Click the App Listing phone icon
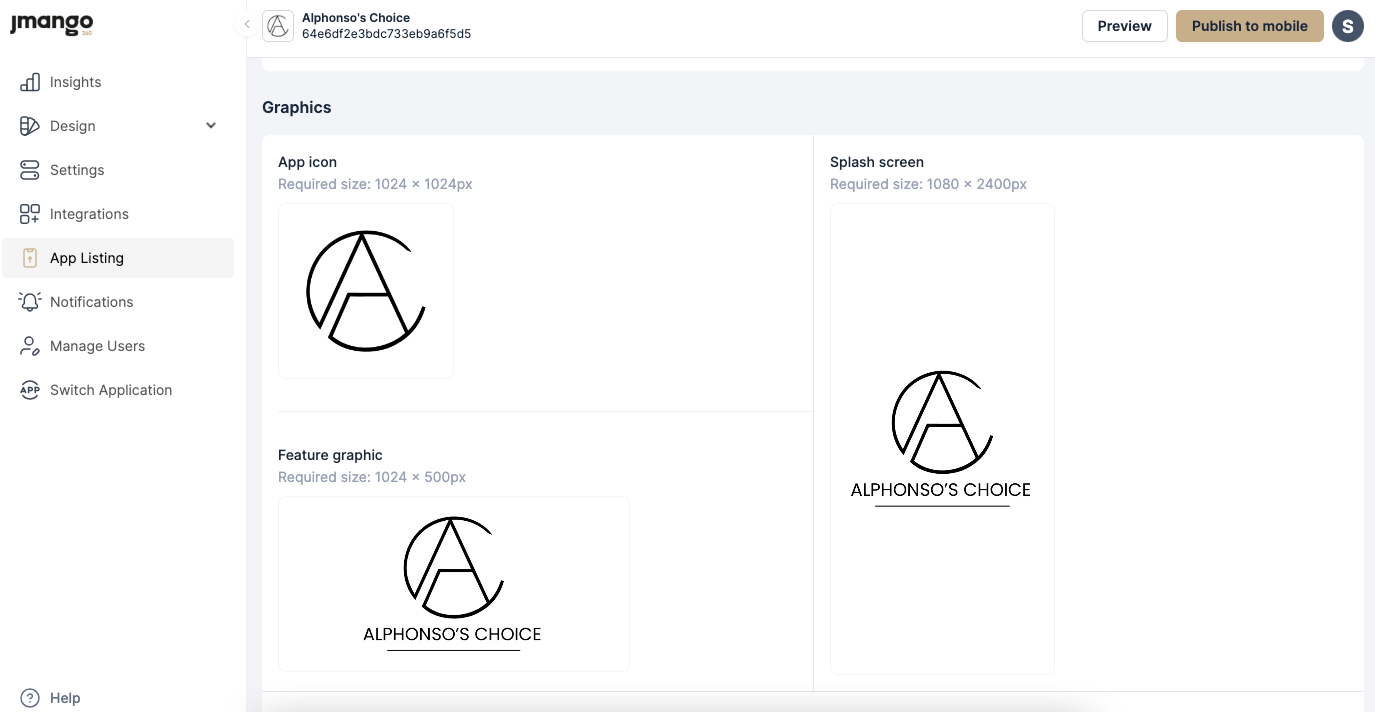Screen dimensions: 1375x712 [x=30, y=258]
